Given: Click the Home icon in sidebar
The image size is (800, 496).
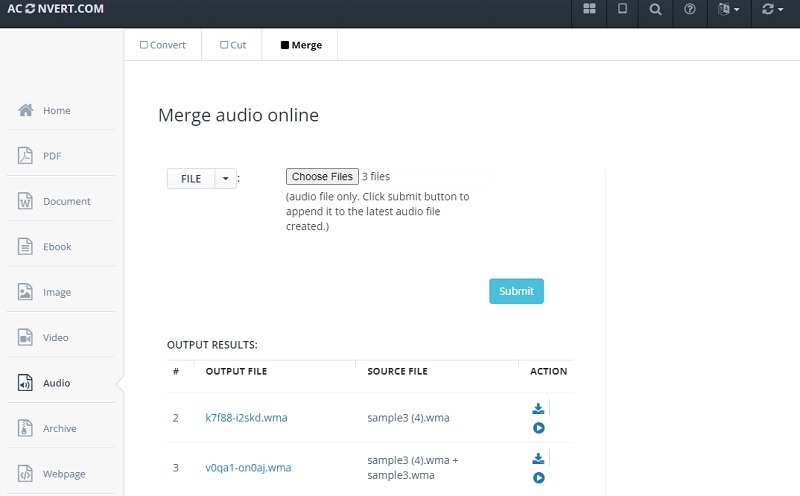Looking at the screenshot, I should tap(27, 110).
